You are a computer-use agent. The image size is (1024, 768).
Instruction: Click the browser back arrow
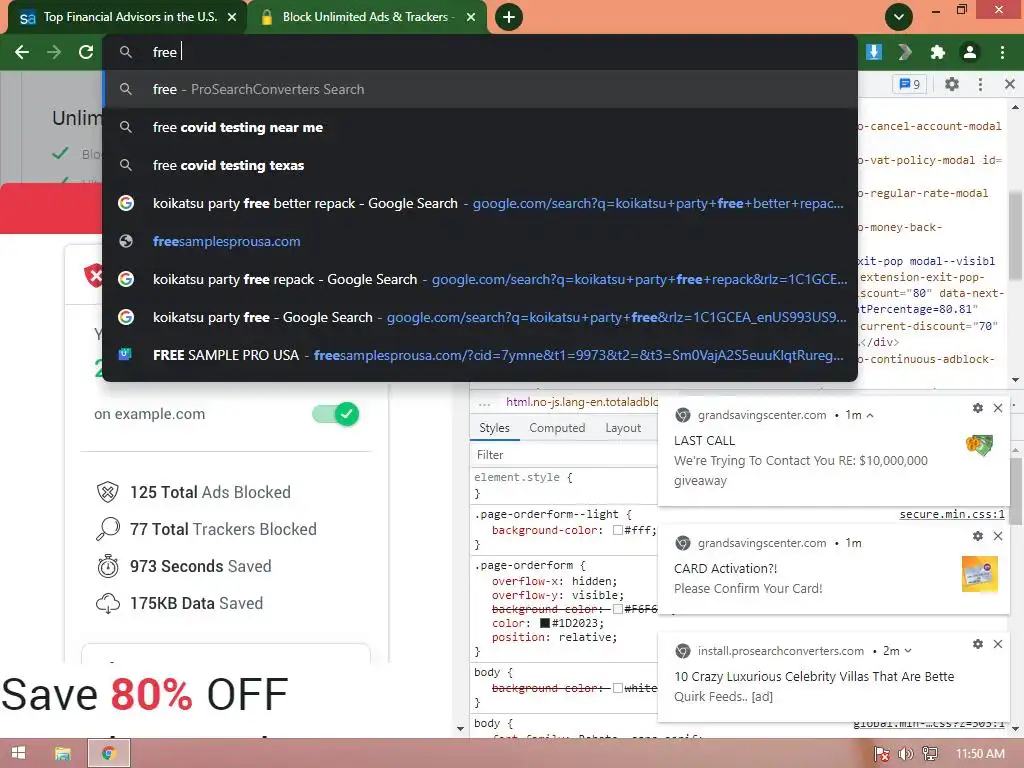22,52
